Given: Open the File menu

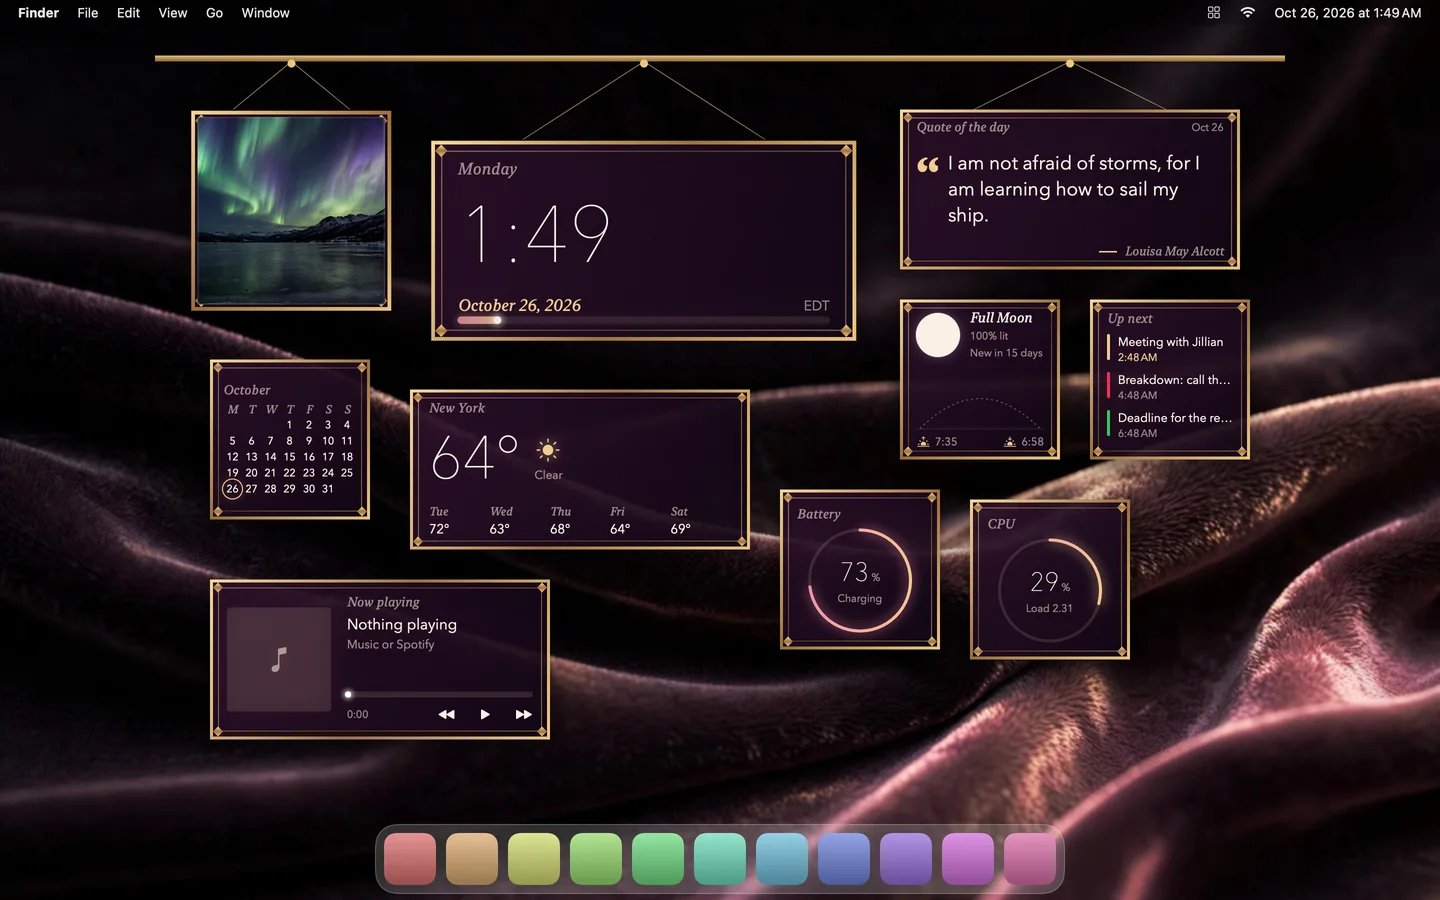Looking at the screenshot, I should (x=88, y=13).
